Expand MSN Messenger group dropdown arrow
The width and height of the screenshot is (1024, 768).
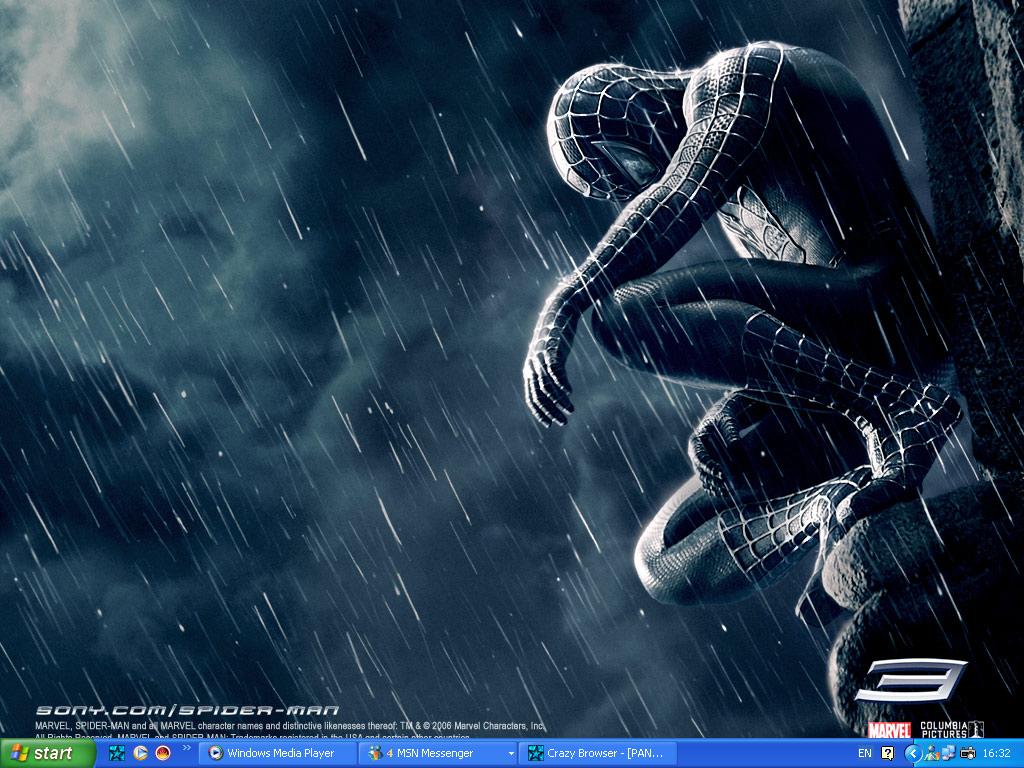[x=511, y=754]
